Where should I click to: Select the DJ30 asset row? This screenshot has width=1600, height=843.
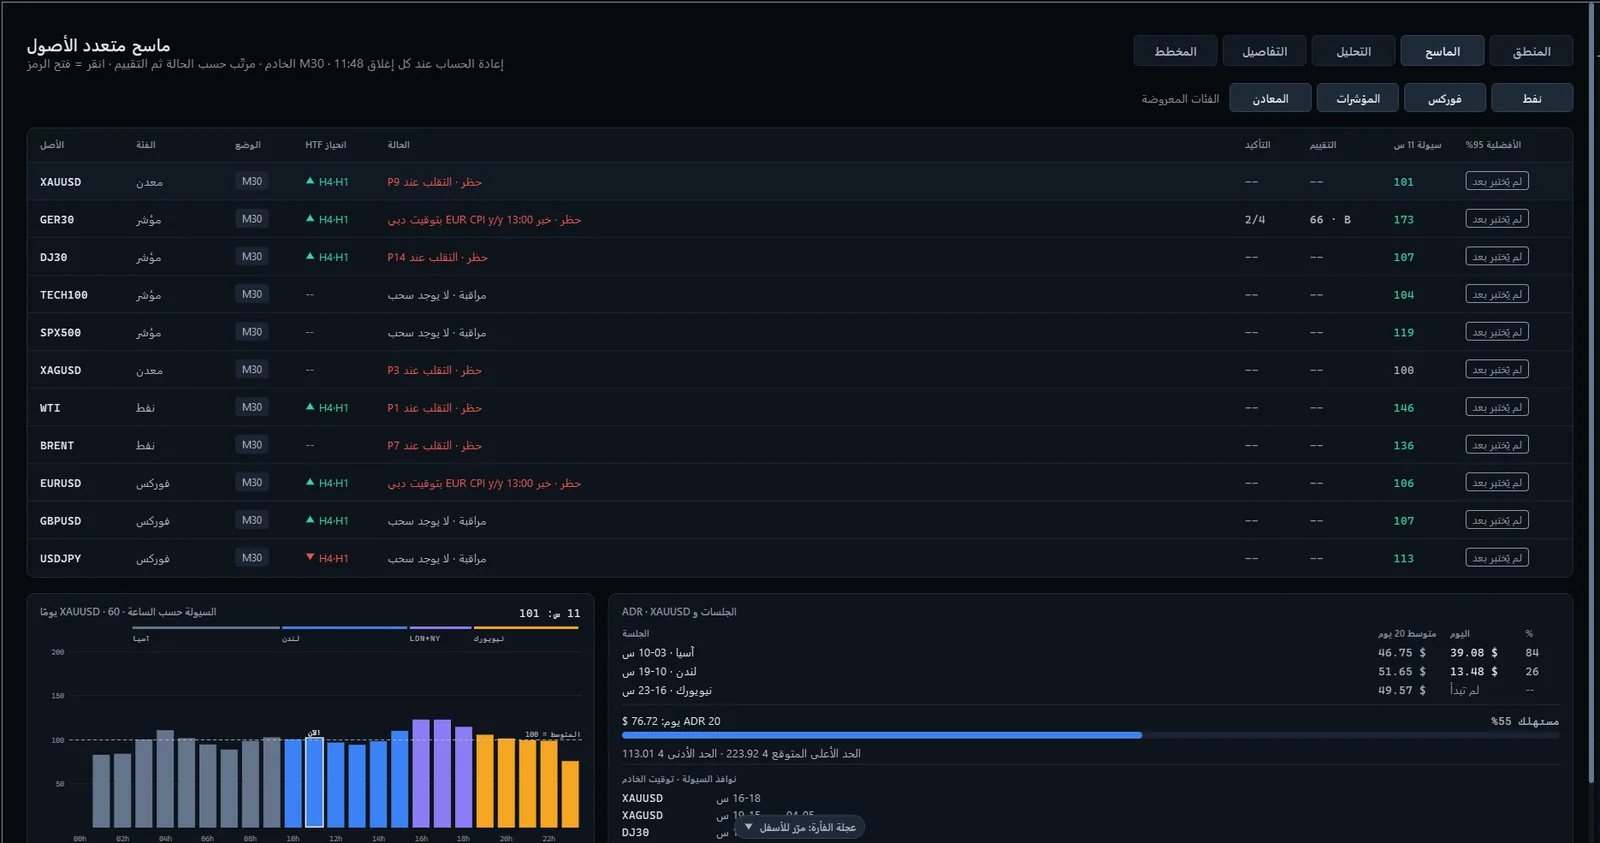click(x=800, y=257)
